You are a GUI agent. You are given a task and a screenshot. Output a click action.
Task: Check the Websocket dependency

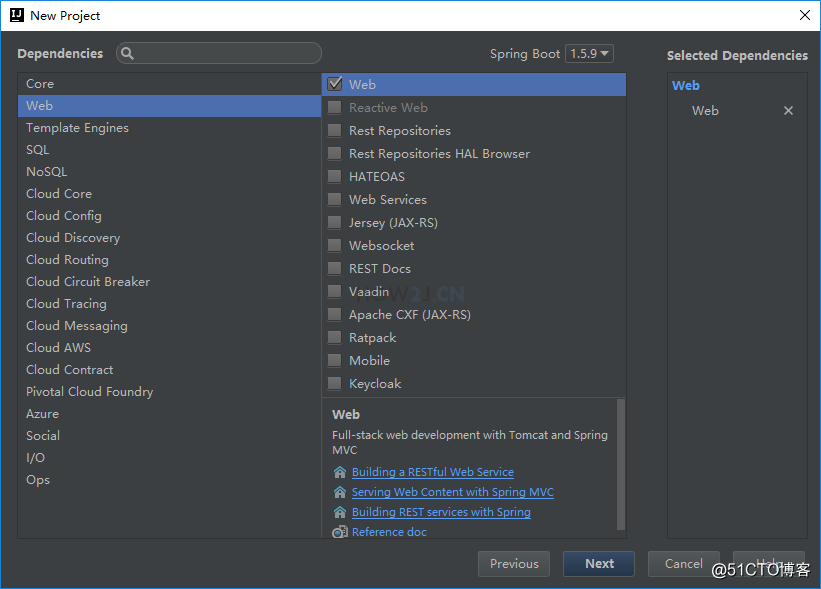[335, 246]
